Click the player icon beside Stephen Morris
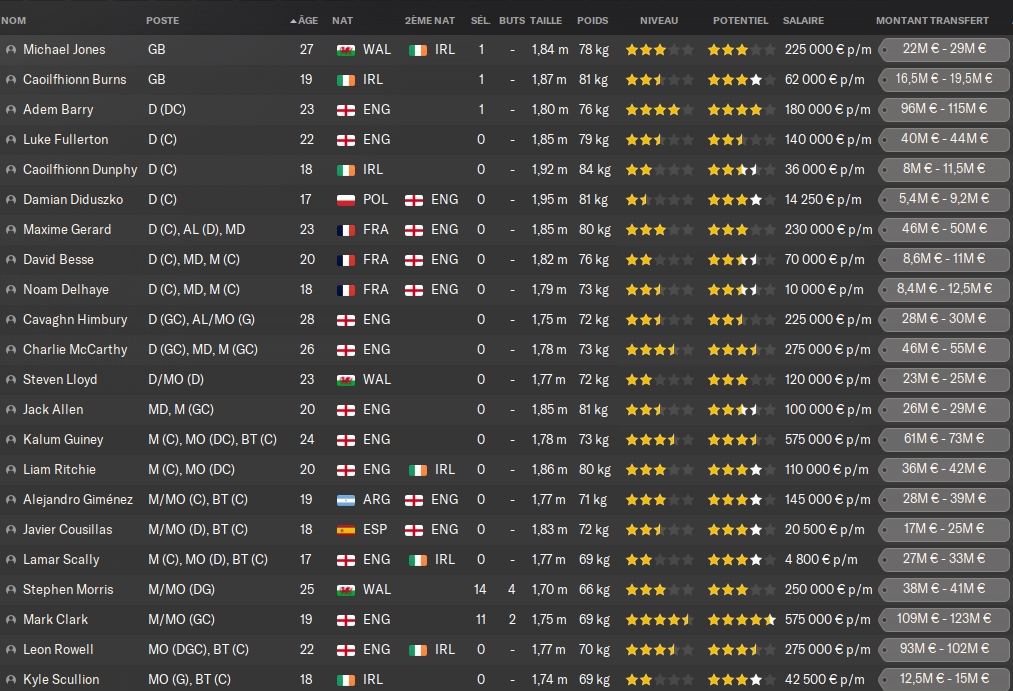Image resolution: width=1013 pixels, height=691 pixels. point(10,590)
